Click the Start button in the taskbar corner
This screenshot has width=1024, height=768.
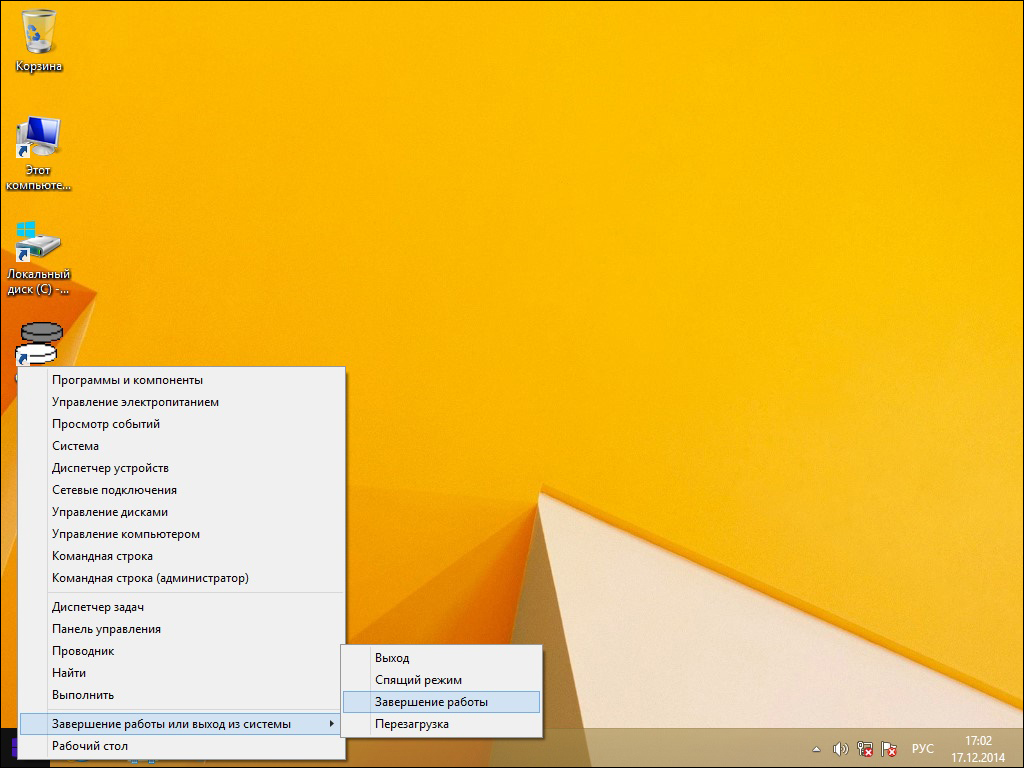[x=8, y=748]
